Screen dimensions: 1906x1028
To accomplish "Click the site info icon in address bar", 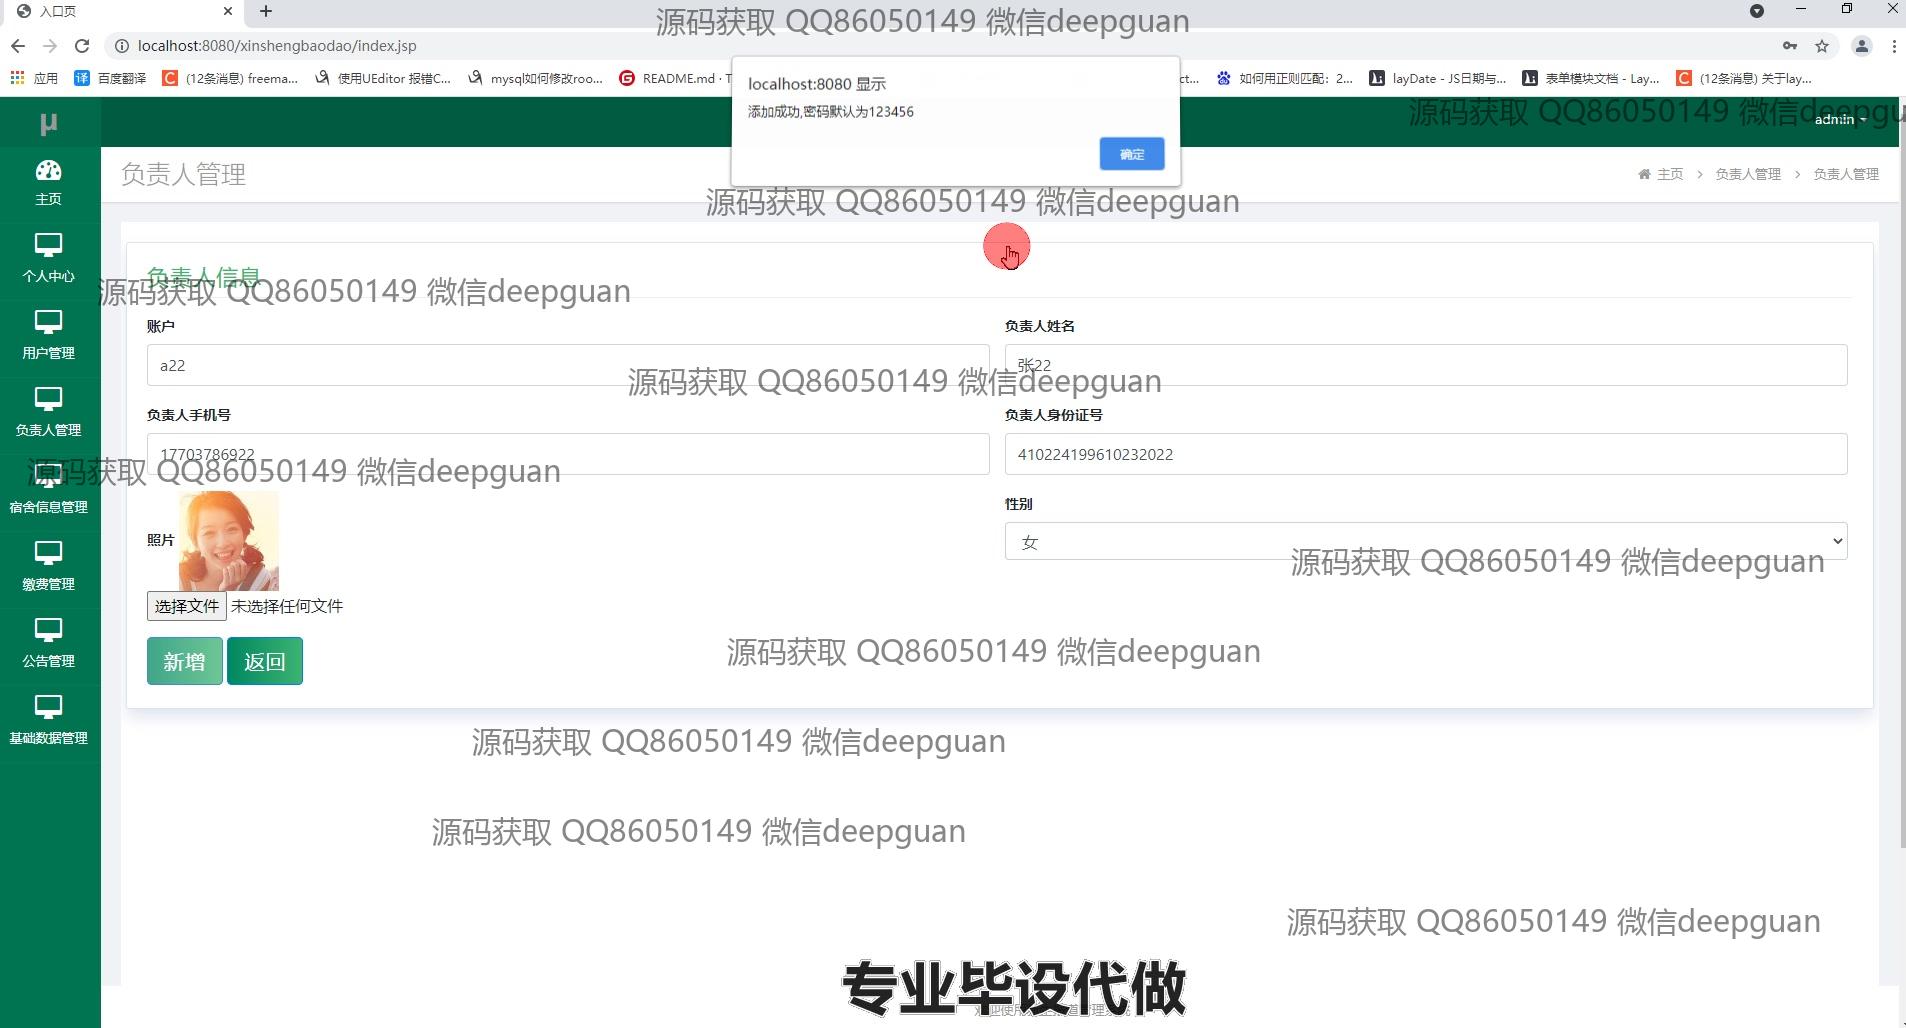I will (x=121, y=46).
